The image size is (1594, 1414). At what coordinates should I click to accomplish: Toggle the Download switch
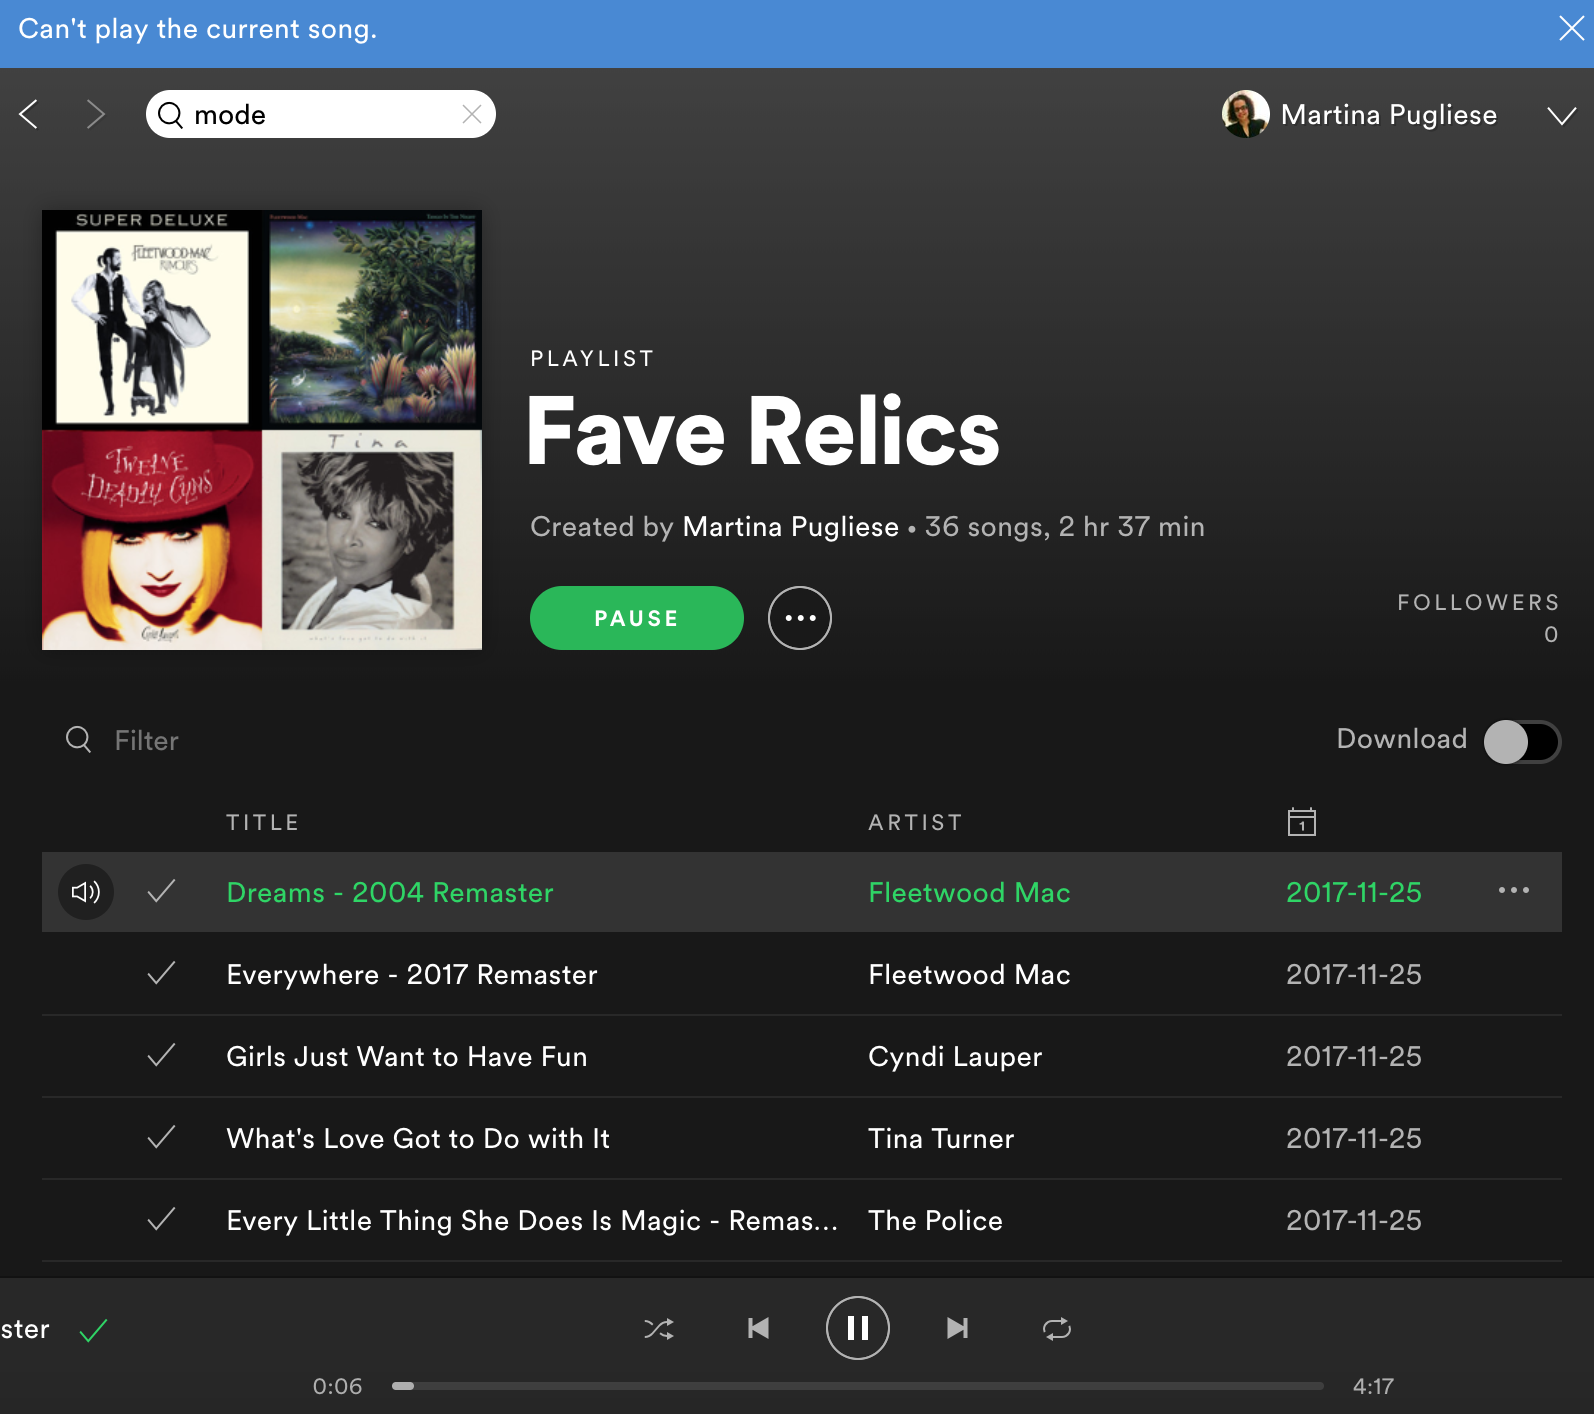tap(1522, 741)
